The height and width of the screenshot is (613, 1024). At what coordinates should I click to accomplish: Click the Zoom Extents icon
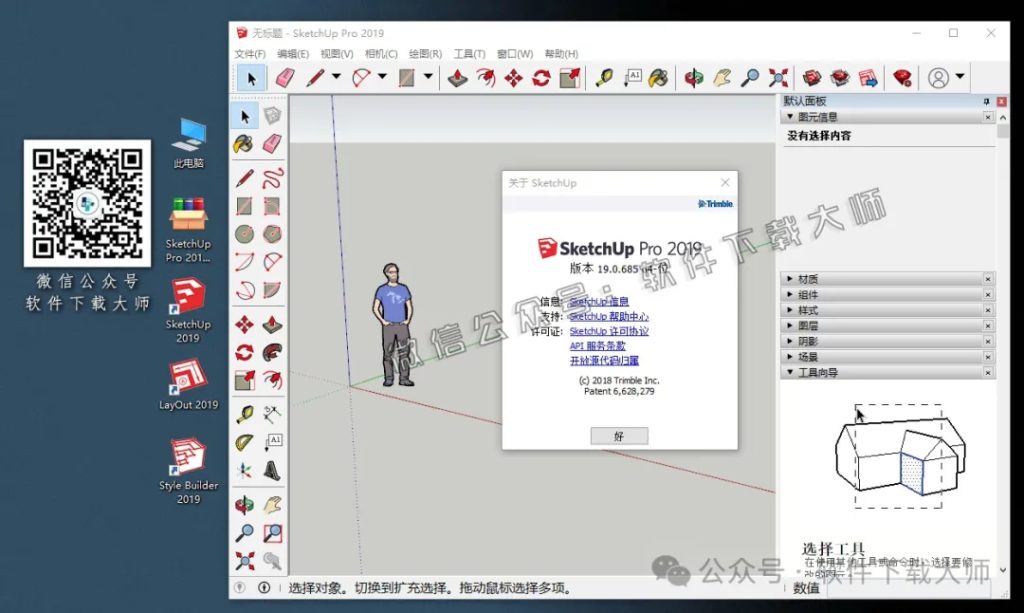777,77
